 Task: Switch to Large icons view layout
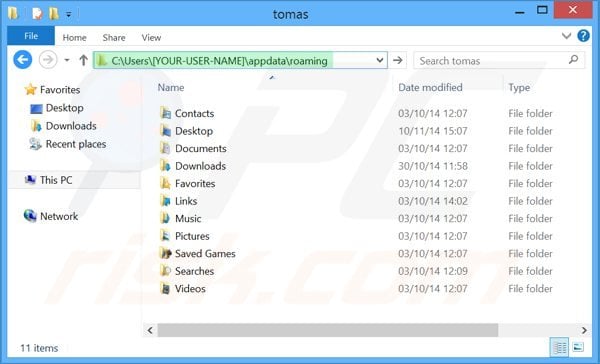tap(579, 347)
